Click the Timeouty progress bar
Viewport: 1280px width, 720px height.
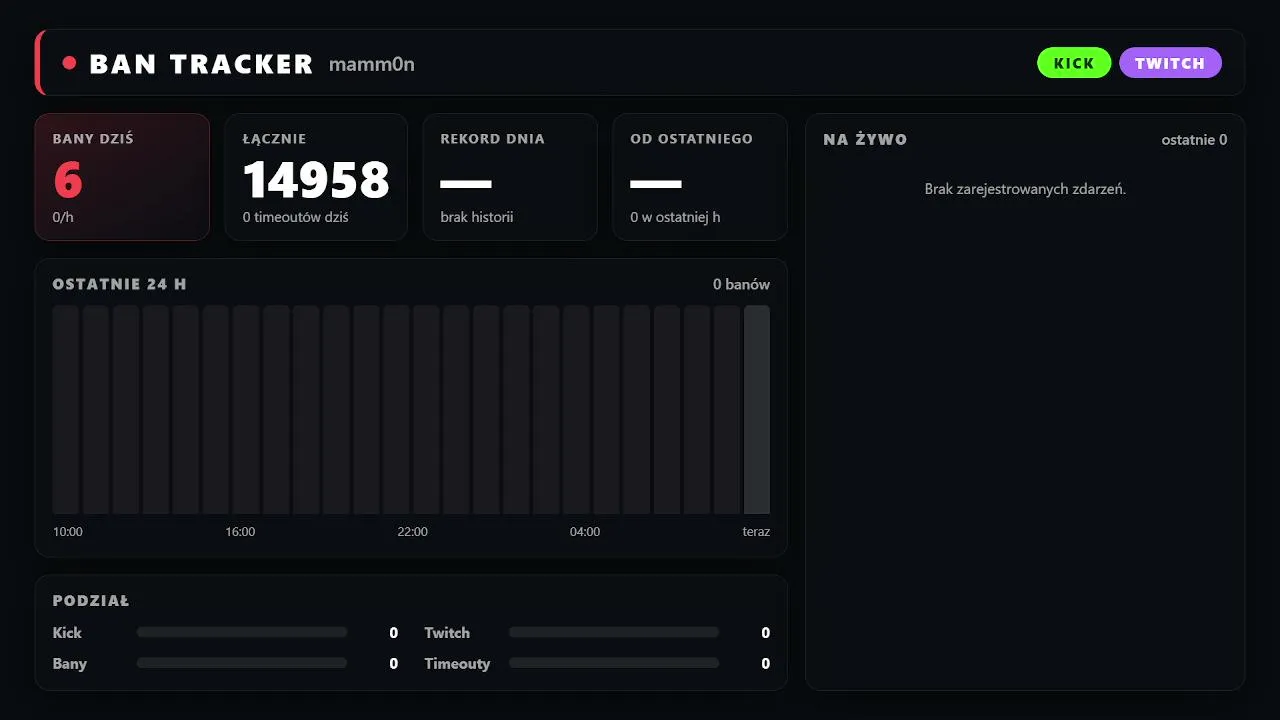point(614,663)
